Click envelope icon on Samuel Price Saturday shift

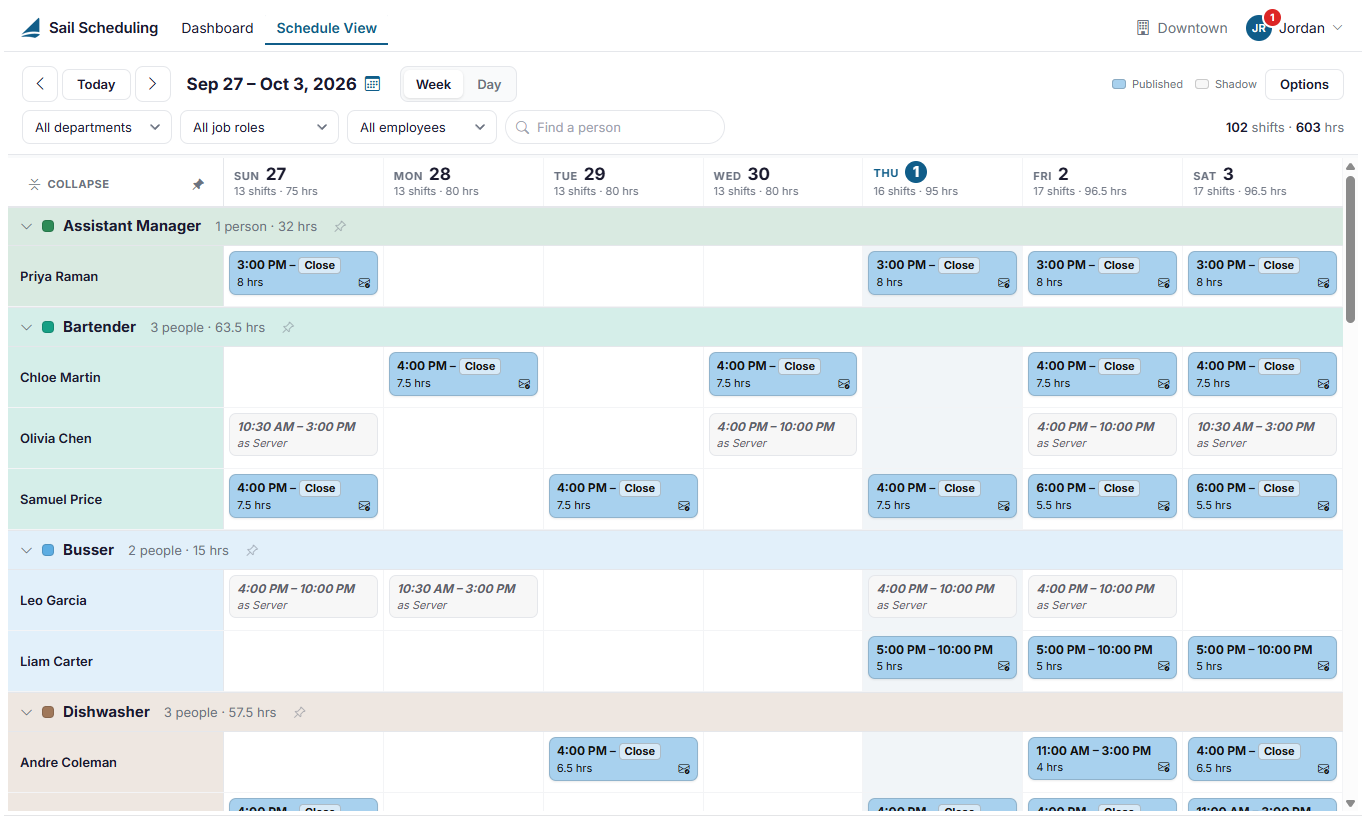(x=1324, y=506)
